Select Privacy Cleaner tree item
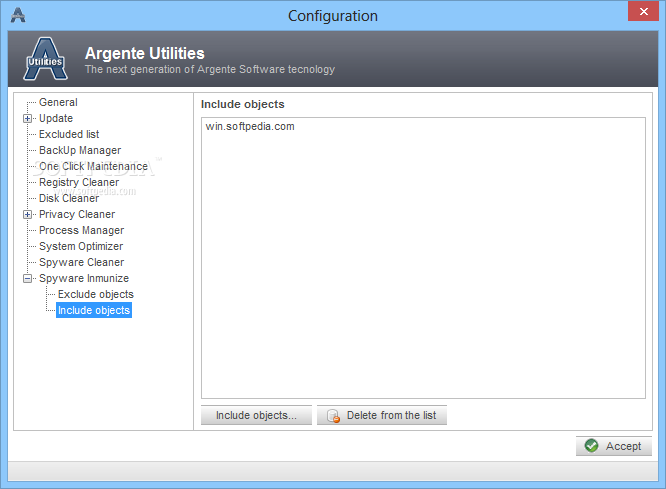The height and width of the screenshot is (489, 666). pyautogui.click(x=77, y=215)
